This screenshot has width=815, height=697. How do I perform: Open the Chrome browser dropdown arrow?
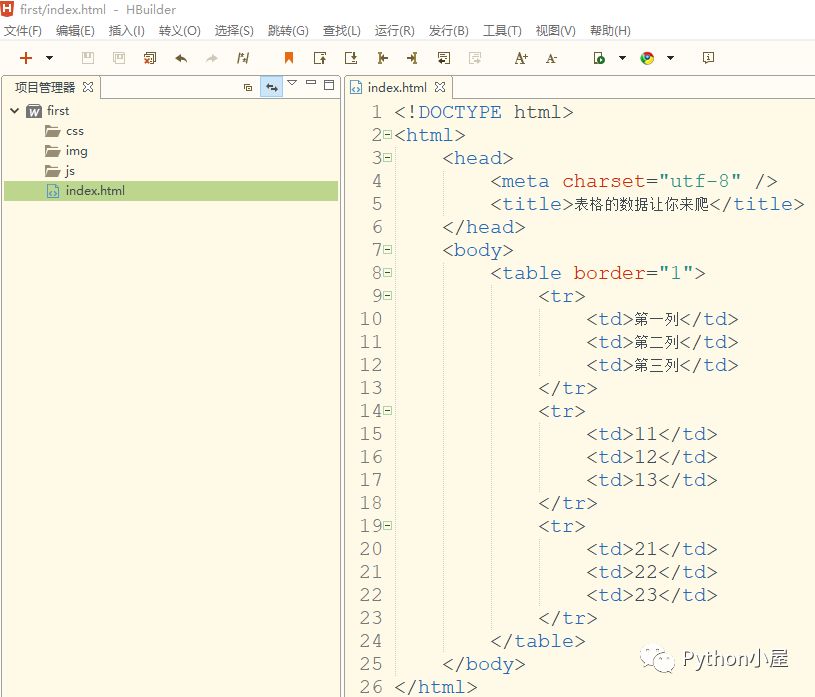click(x=671, y=58)
